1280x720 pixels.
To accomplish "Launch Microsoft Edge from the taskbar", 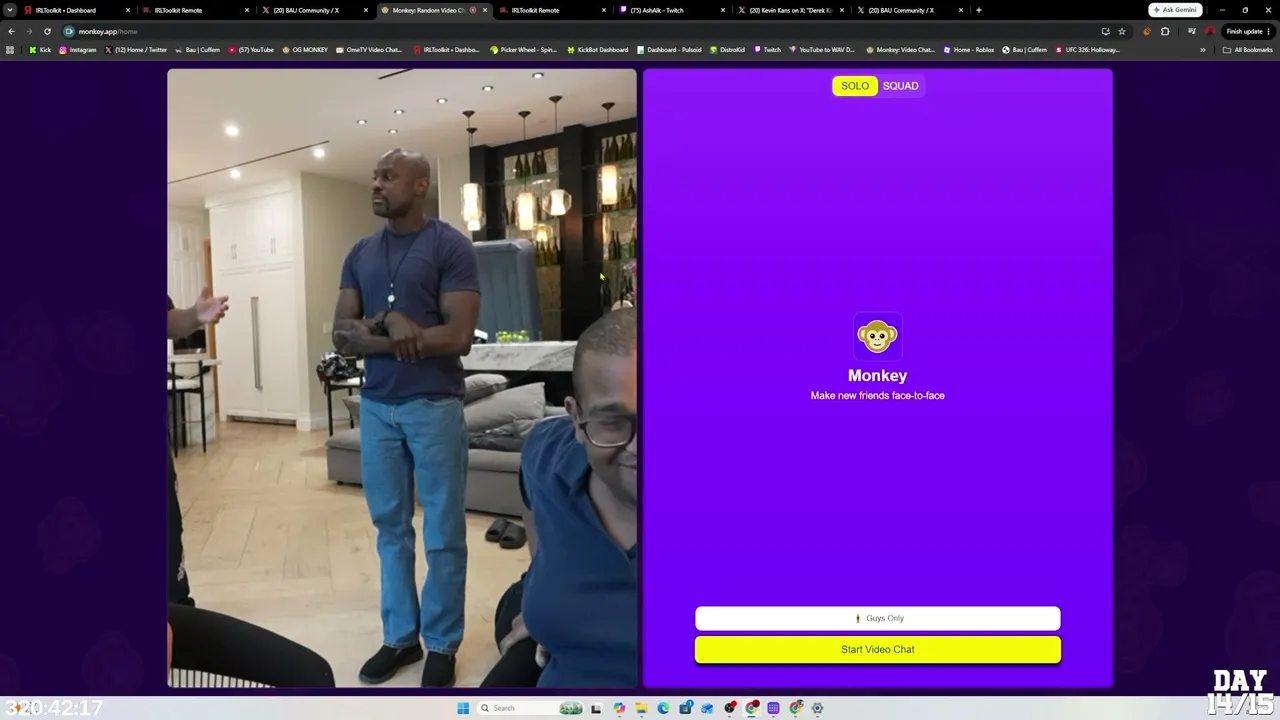I will tap(663, 708).
